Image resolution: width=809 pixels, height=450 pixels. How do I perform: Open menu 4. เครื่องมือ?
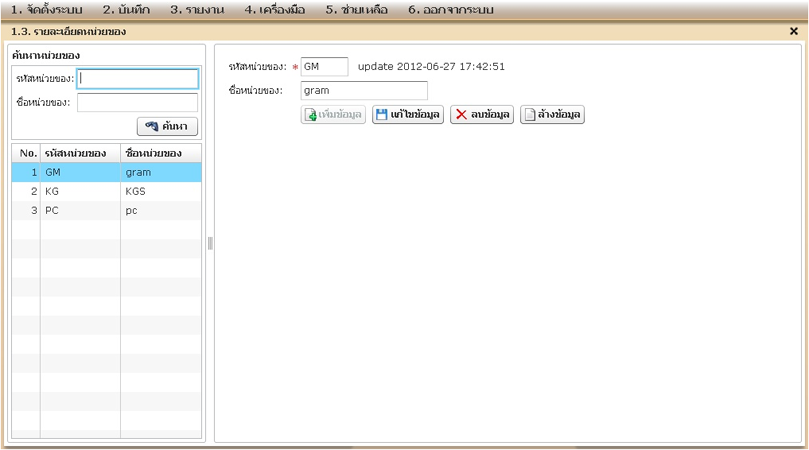pos(275,10)
